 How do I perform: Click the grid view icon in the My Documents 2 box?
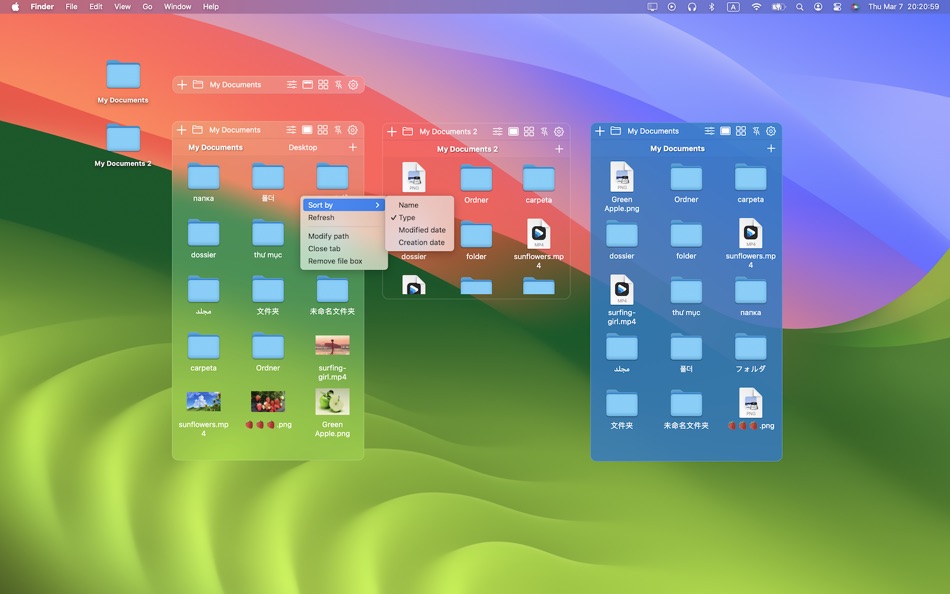tap(529, 132)
